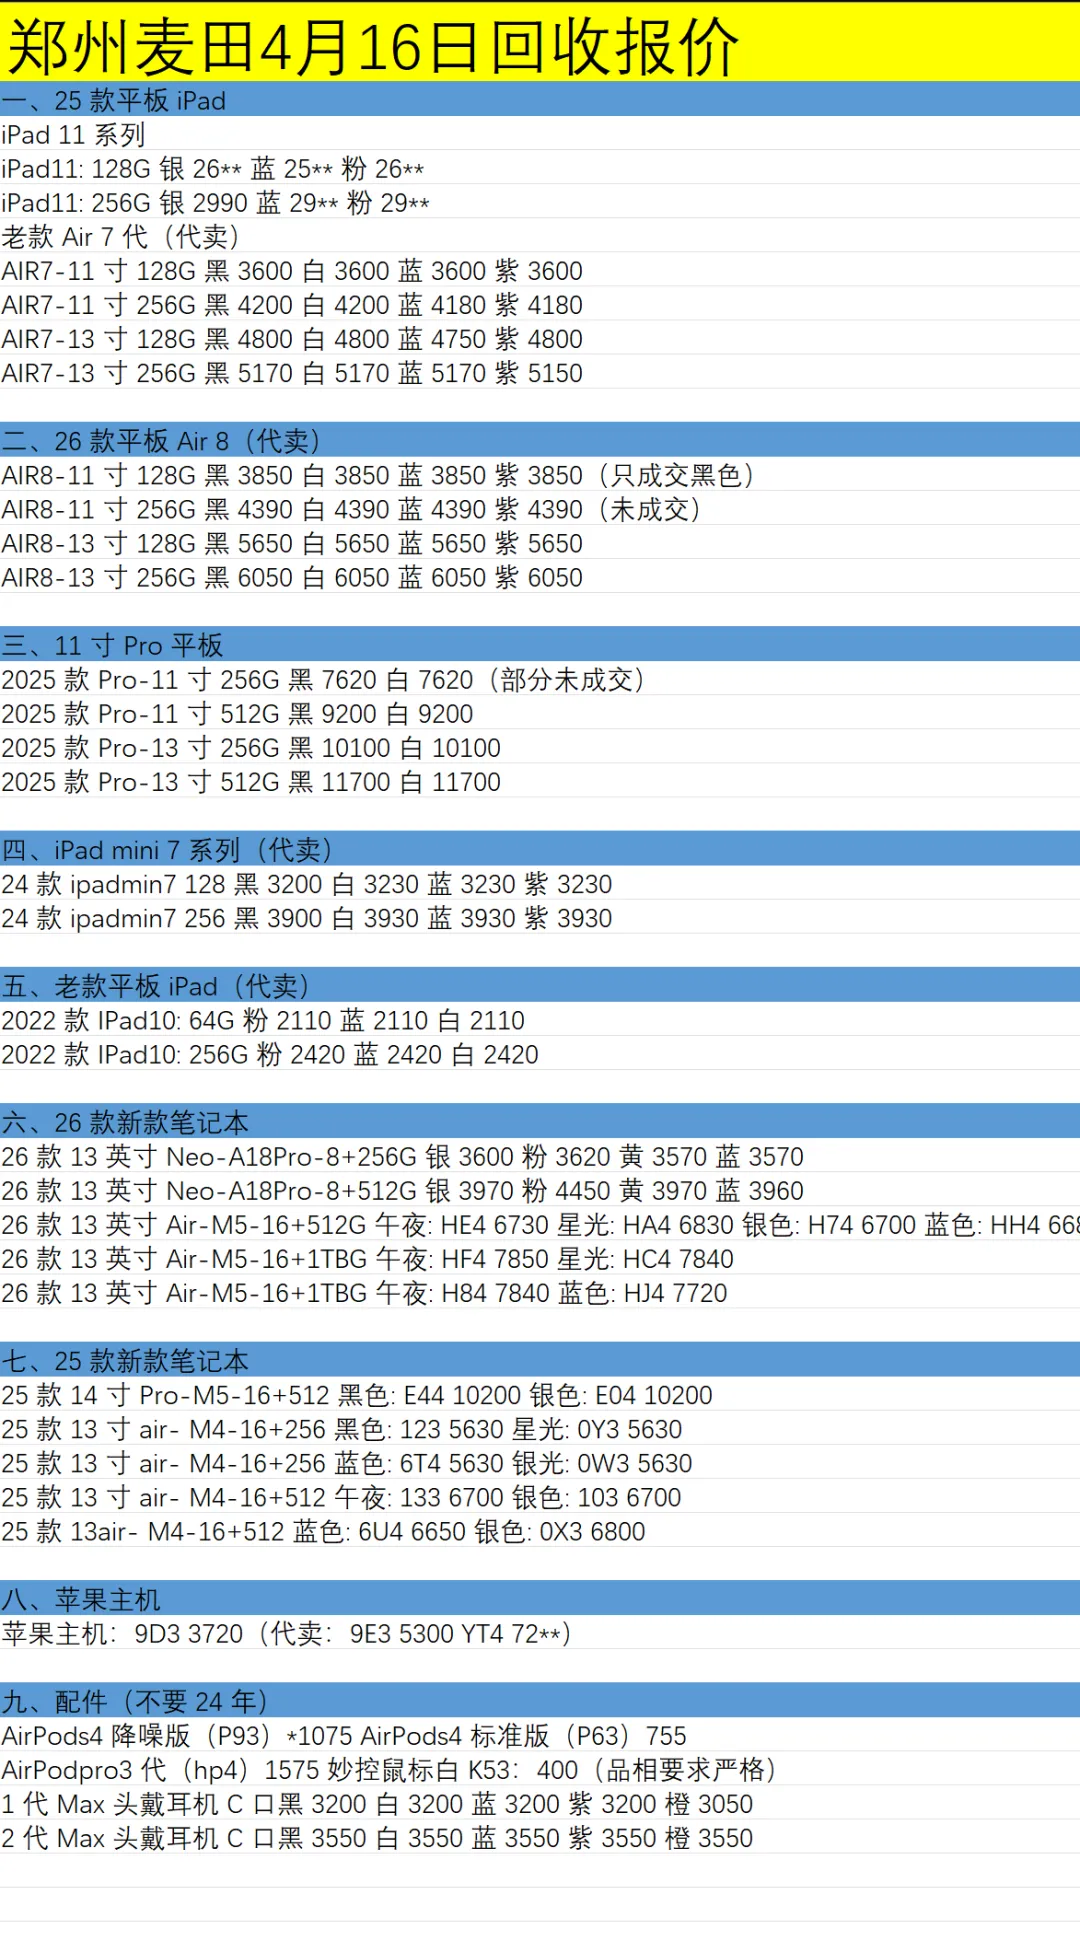Screen dimensions: 1080x1941
Task: Select row 24 款 ipadmin7 128 黑 3200
Action: coord(540,882)
